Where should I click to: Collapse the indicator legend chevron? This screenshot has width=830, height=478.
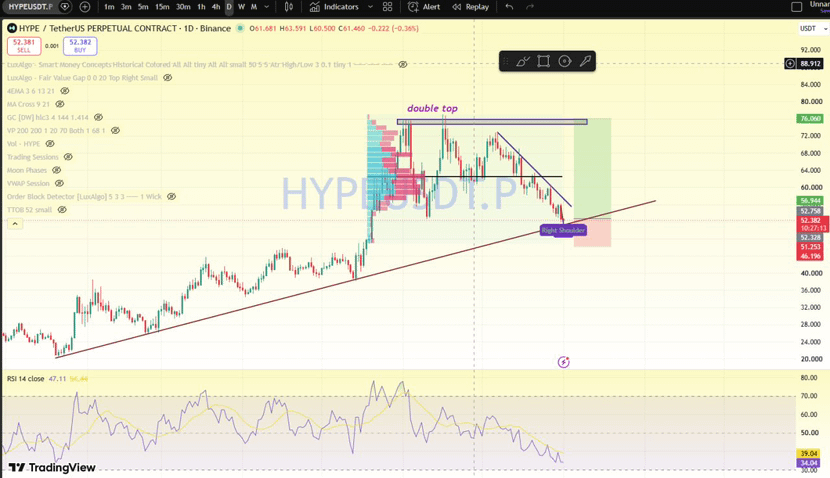coord(15,224)
